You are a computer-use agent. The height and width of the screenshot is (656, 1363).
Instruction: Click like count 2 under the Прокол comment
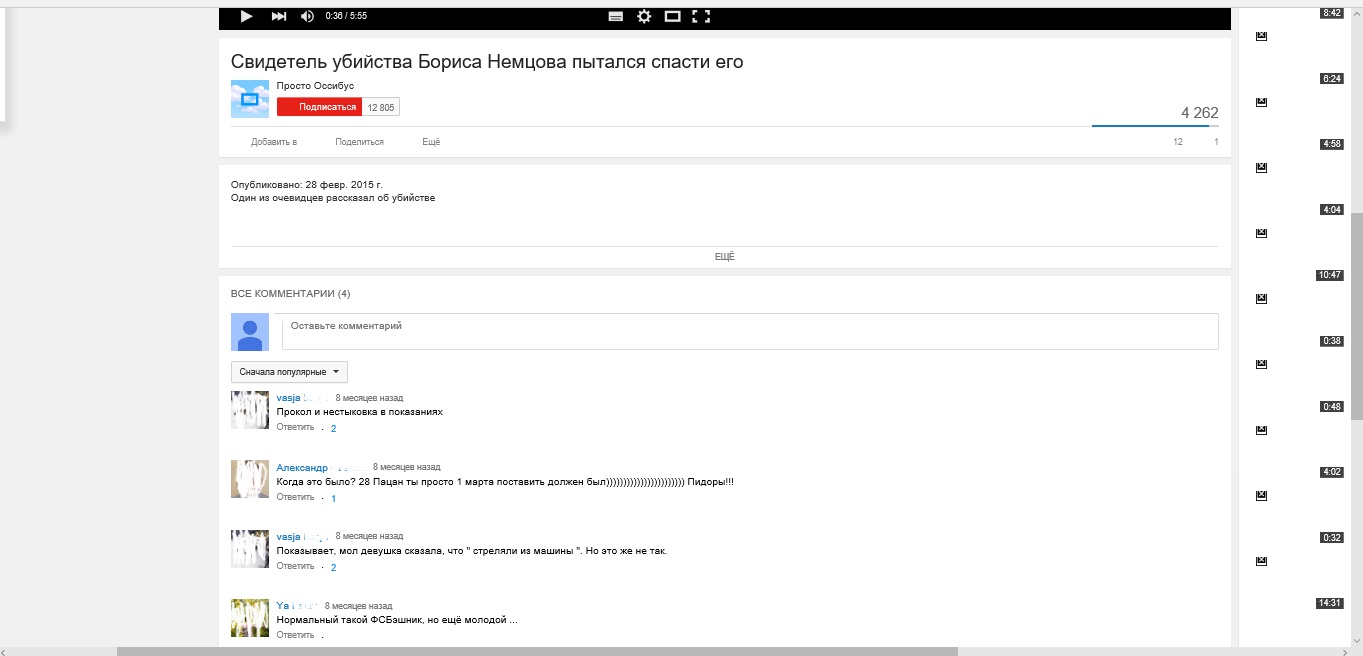[x=334, y=428]
